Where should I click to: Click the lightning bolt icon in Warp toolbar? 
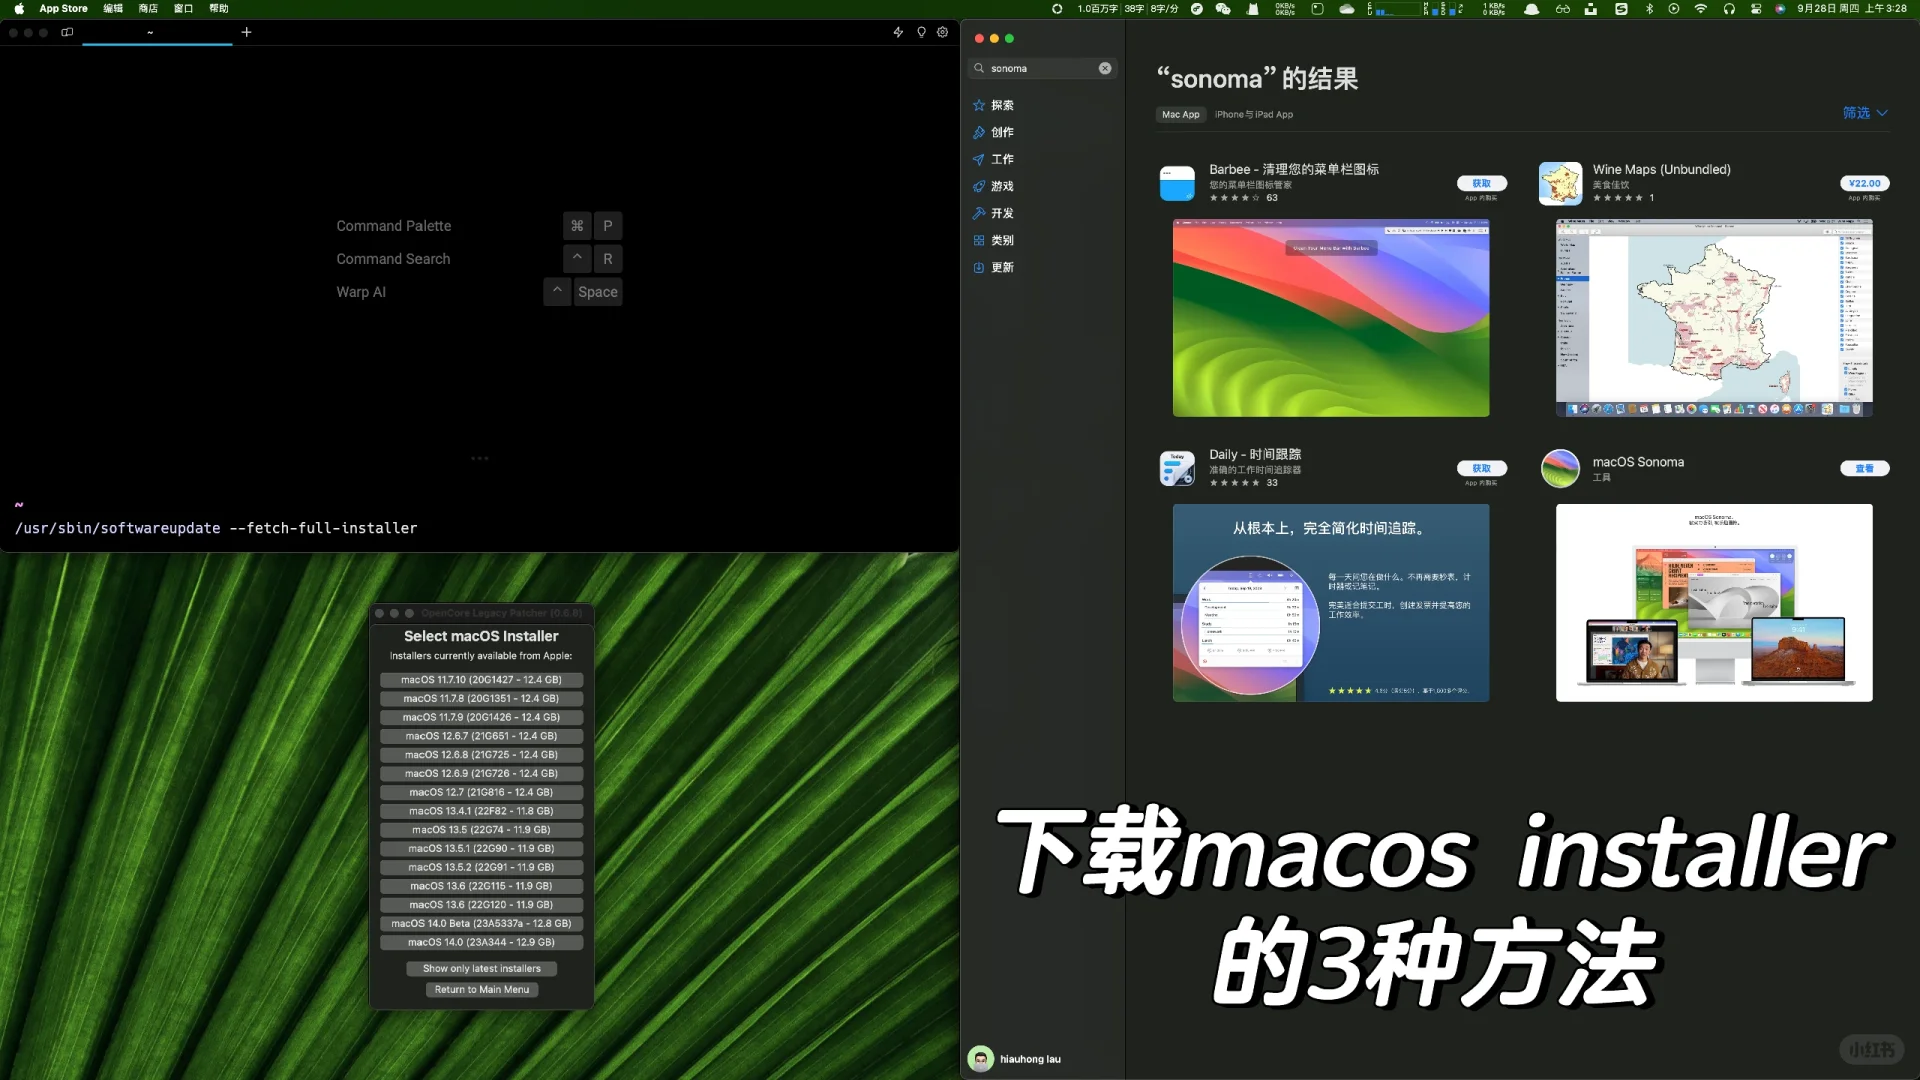coord(898,32)
